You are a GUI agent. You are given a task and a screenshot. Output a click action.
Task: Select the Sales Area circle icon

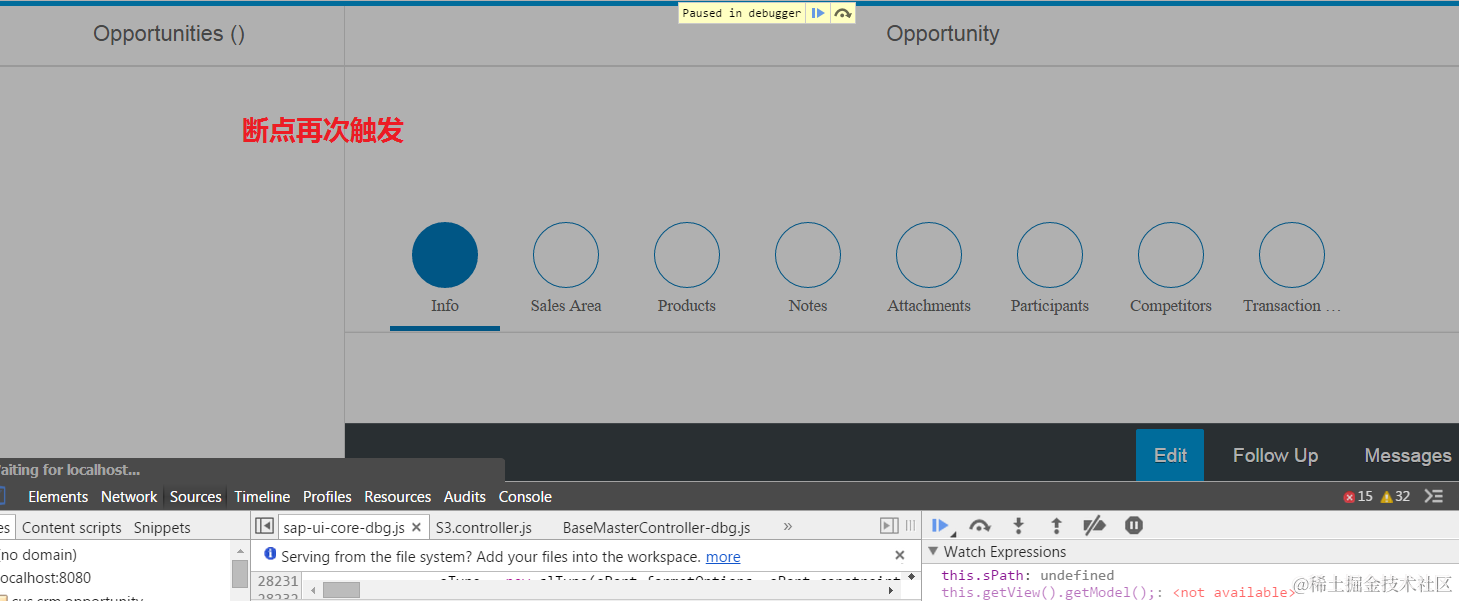[x=566, y=255]
